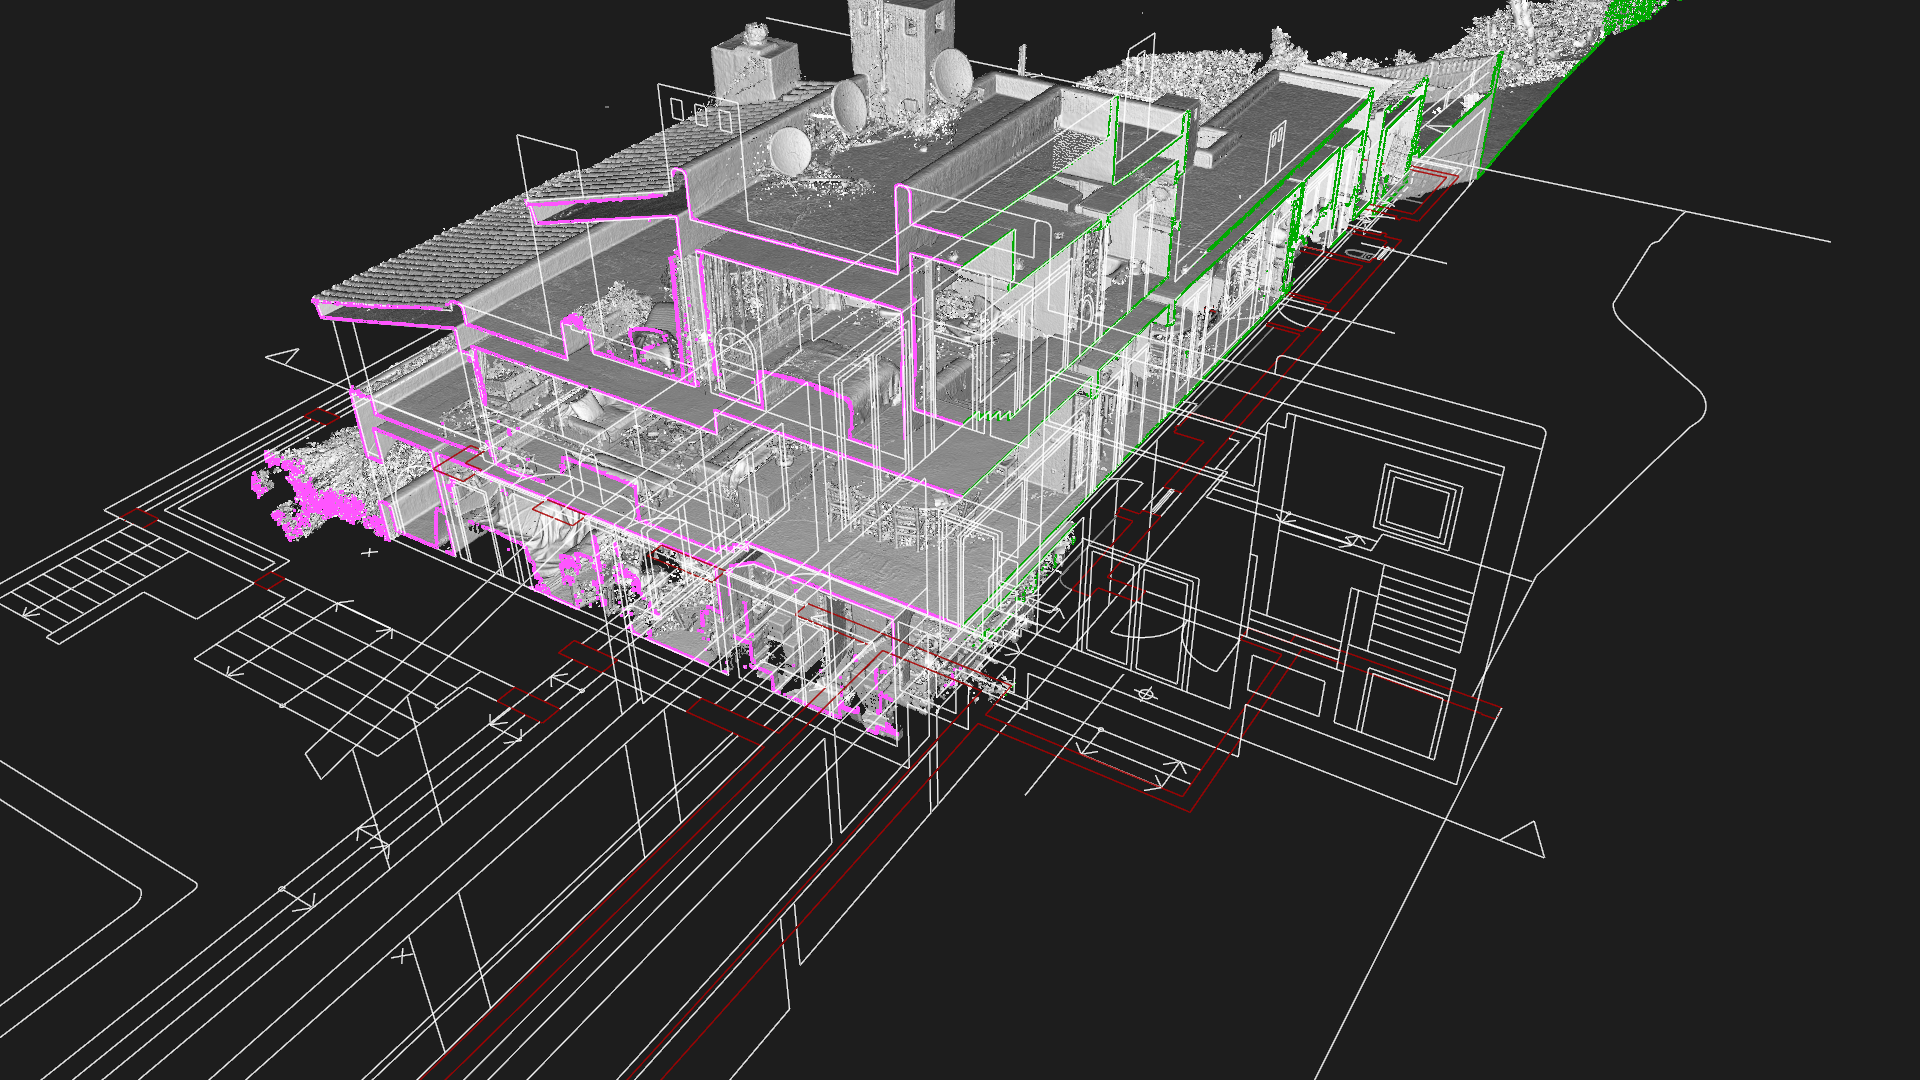This screenshot has width=1920, height=1080.
Task: Click the triangular section marker left of building
Action: (284, 357)
